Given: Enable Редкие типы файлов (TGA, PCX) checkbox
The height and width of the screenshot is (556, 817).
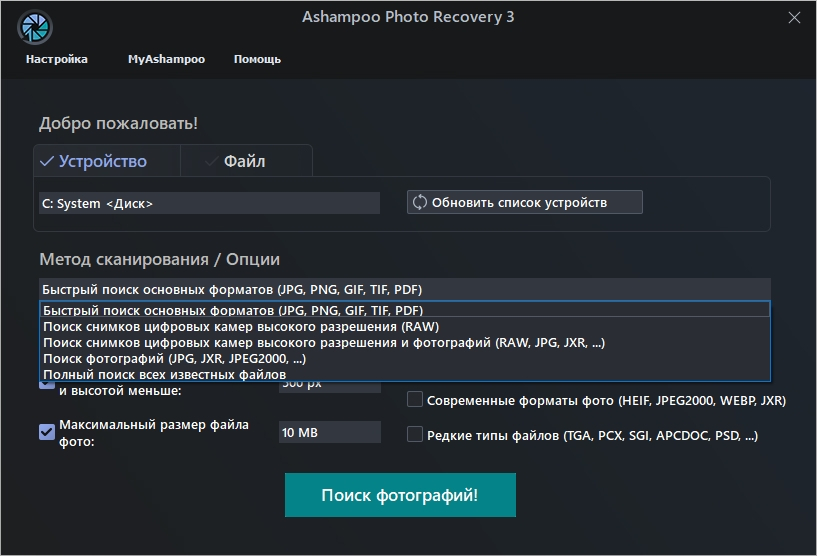Looking at the screenshot, I should coord(414,435).
